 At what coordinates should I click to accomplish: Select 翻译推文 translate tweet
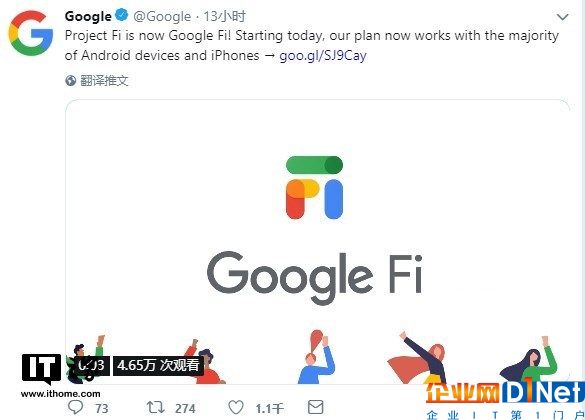click(x=104, y=81)
